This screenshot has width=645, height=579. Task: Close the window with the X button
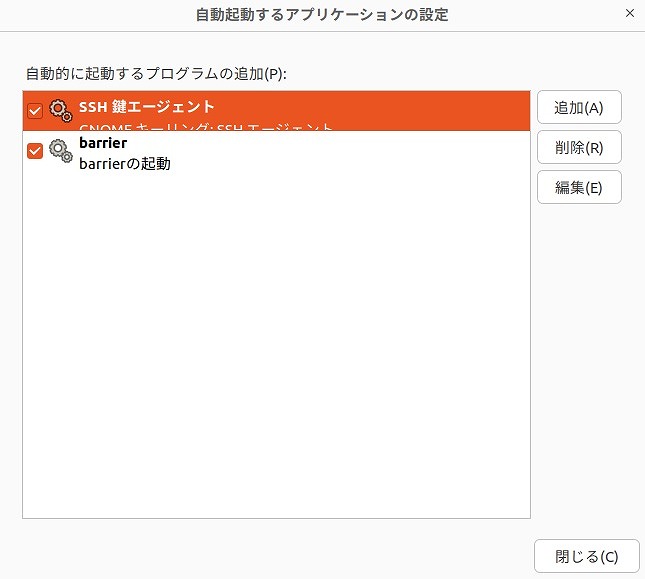pyautogui.click(x=629, y=14)
